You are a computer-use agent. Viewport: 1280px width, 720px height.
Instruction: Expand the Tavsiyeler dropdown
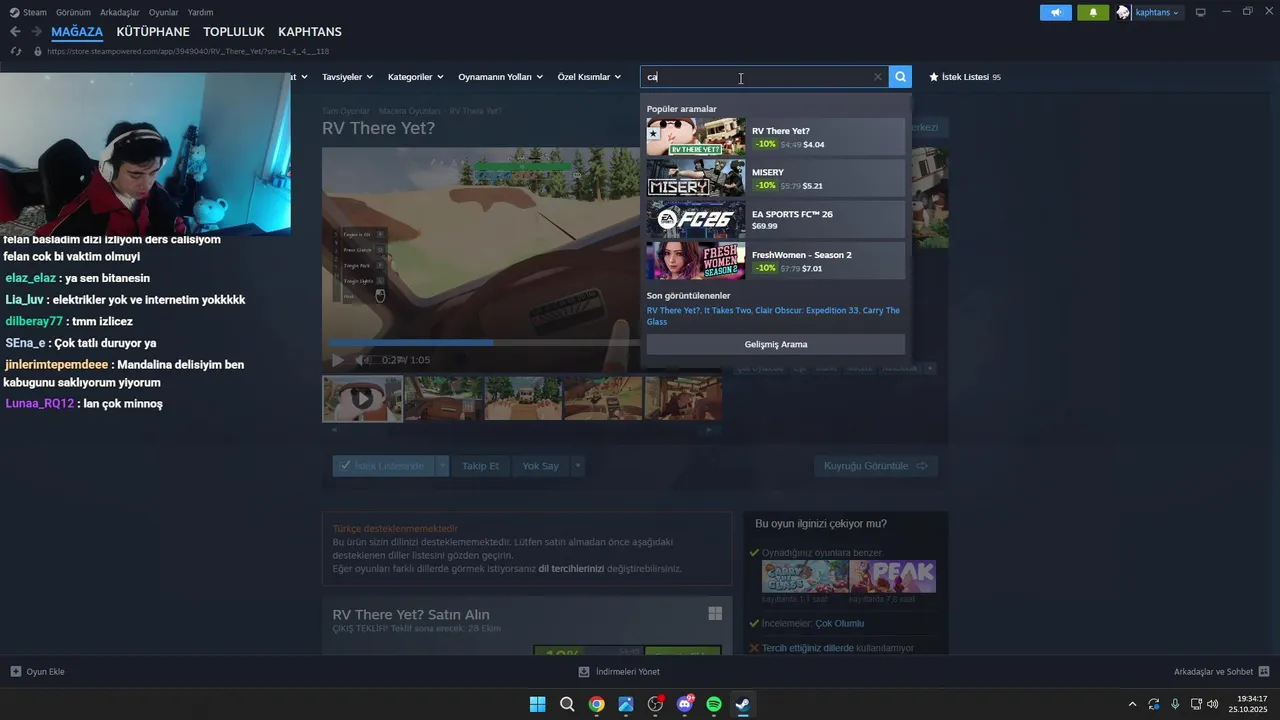tap(347, 77)
